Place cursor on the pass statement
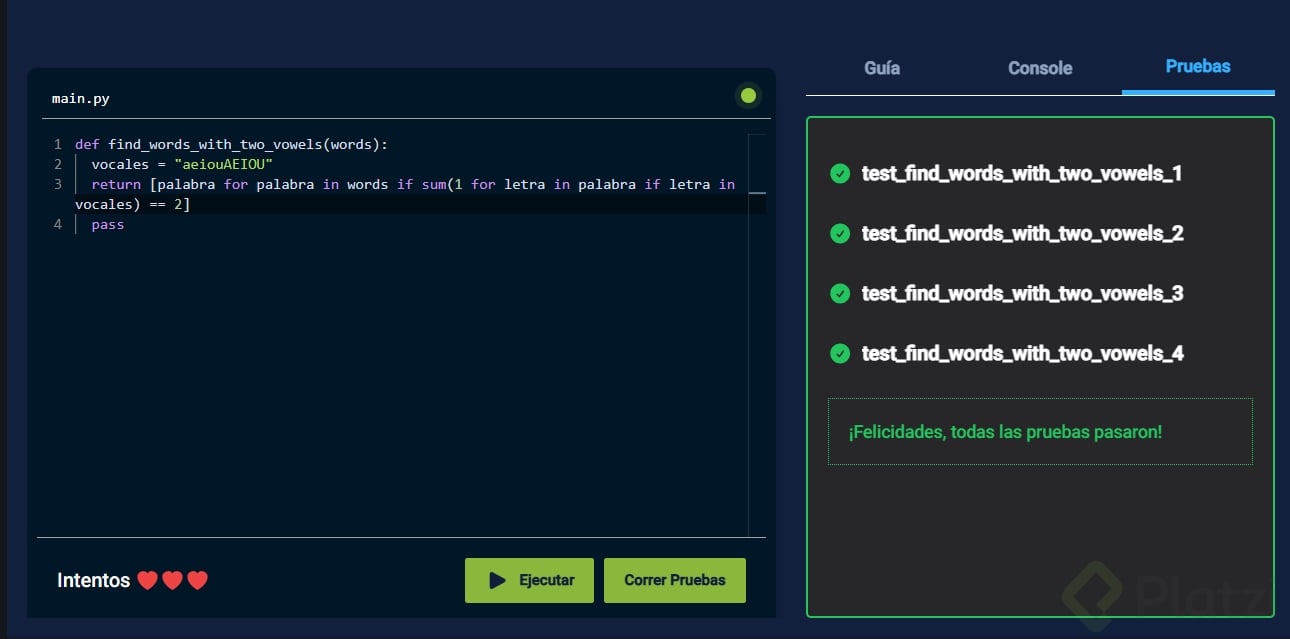The height and width of the screenshot is (639, 1290). [108, 225]
